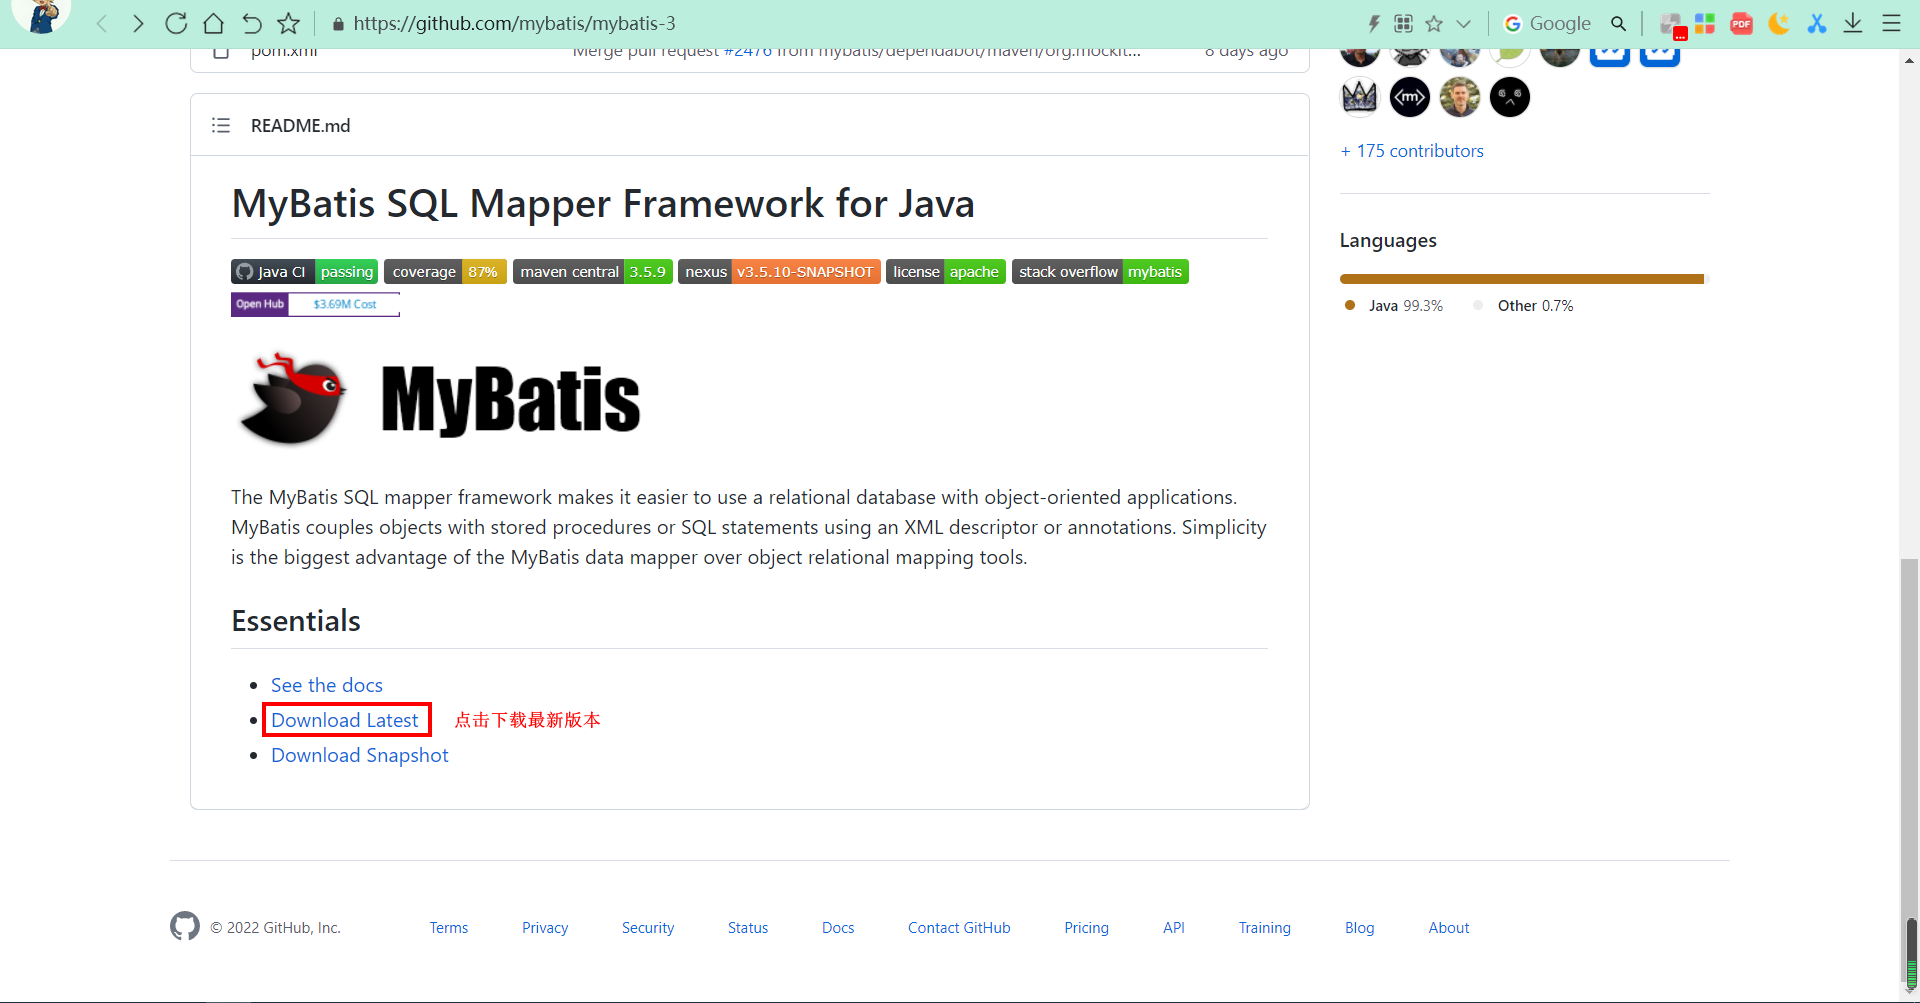Click the undo closed tab icon
Screen dimensions: 1920x1003
pos(251,23)
